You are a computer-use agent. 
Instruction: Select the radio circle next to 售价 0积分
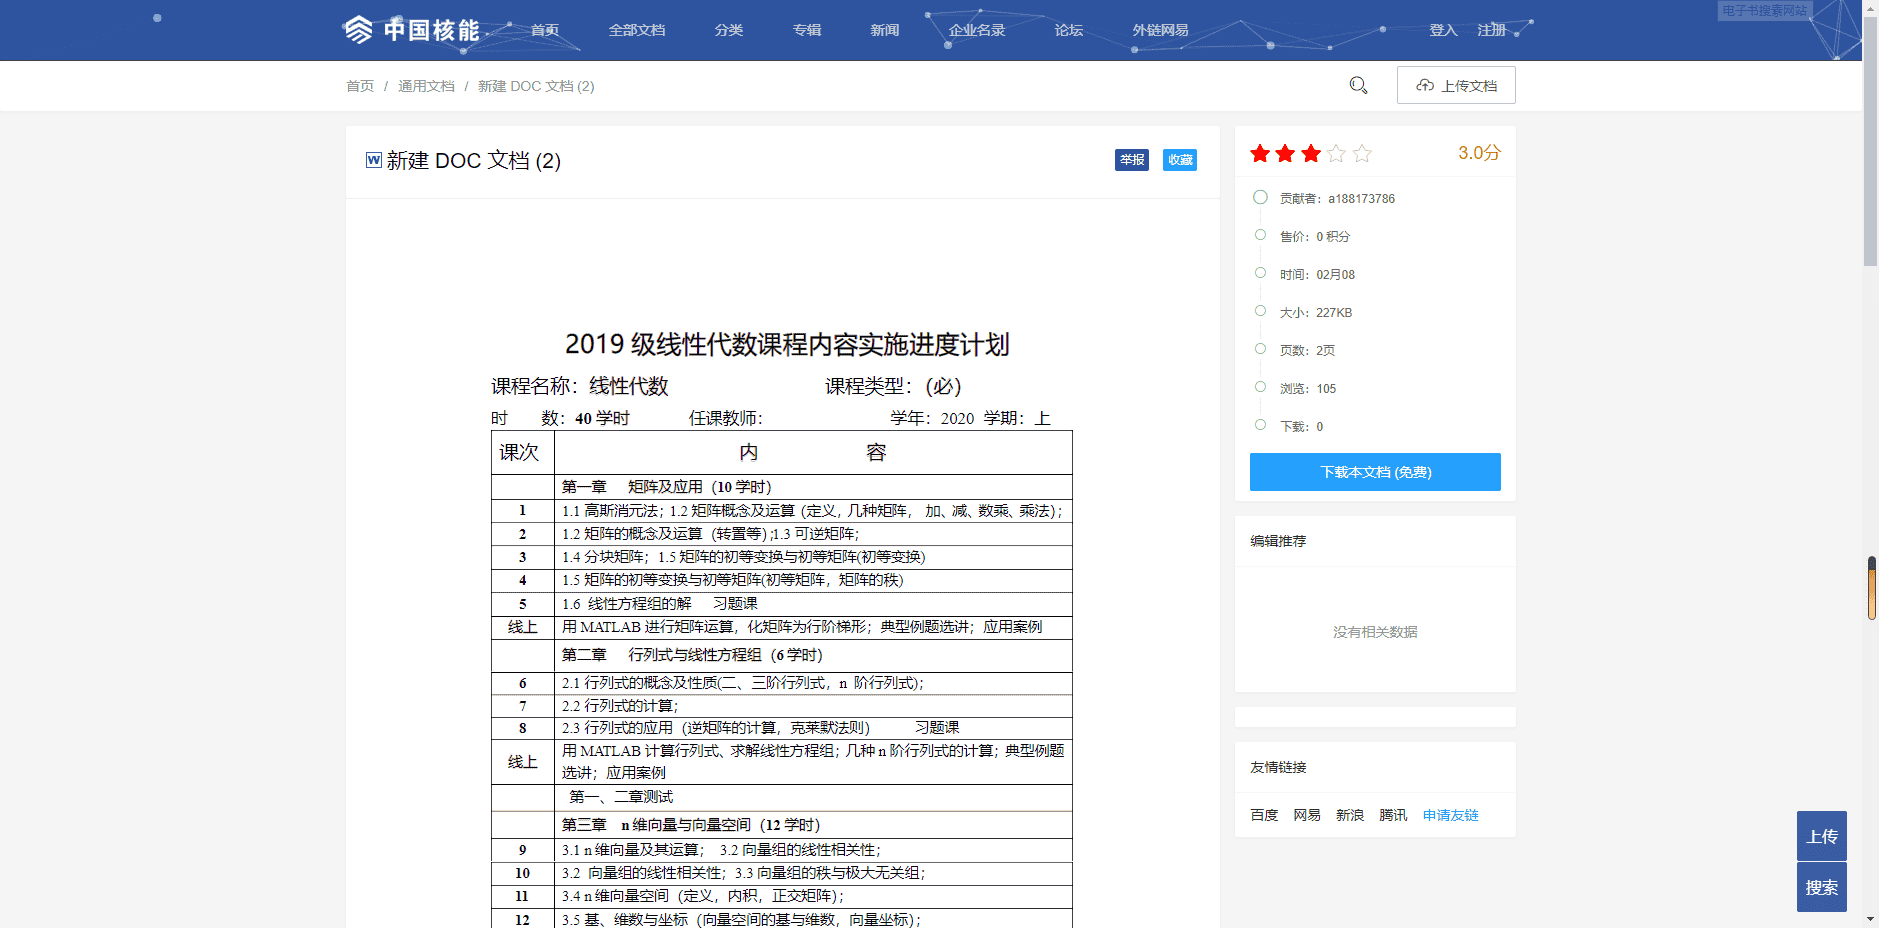point(1260,235)
